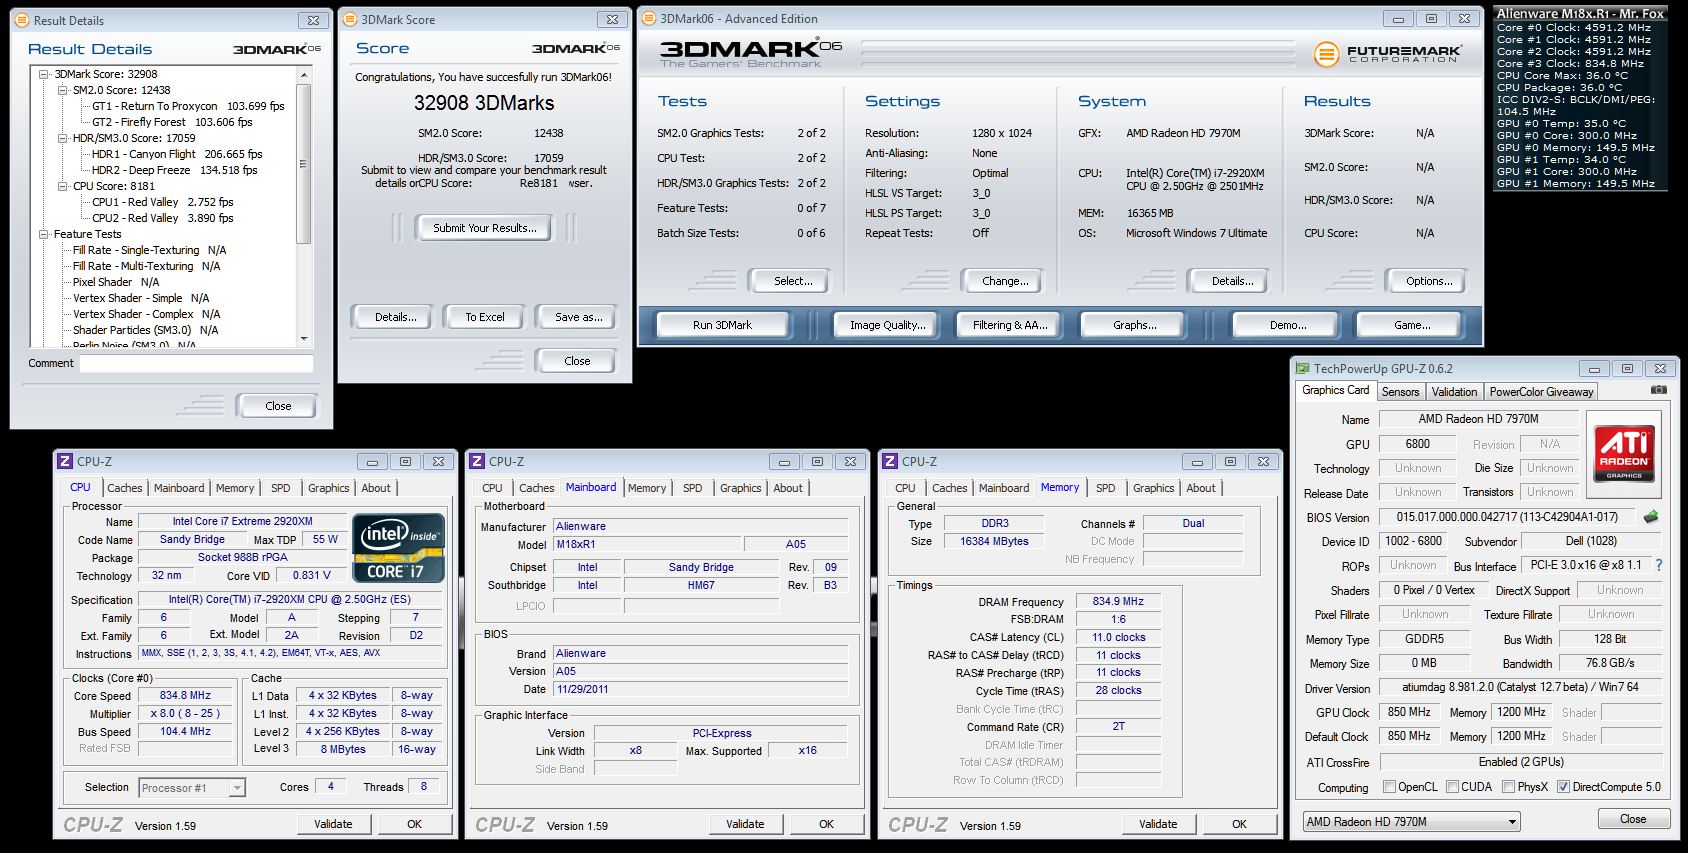
Task: Click the Filtering & AA... button
Action: [x=1010, y=325]
